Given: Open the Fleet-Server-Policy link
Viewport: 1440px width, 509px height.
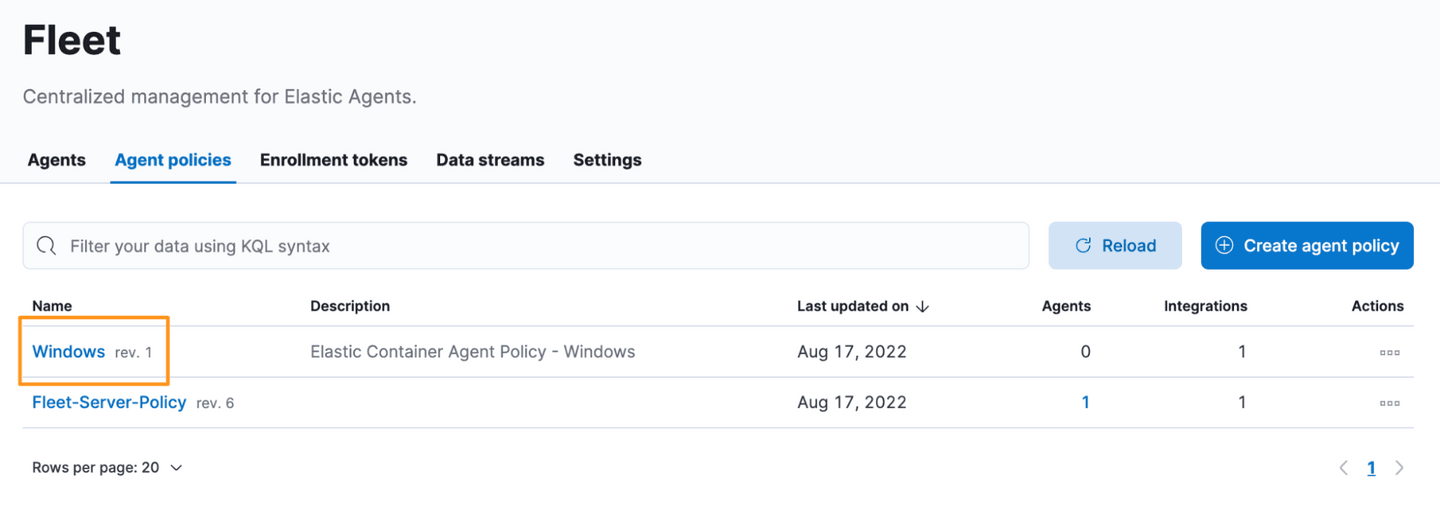Looking at the screenshot, I should click(109, 402).
